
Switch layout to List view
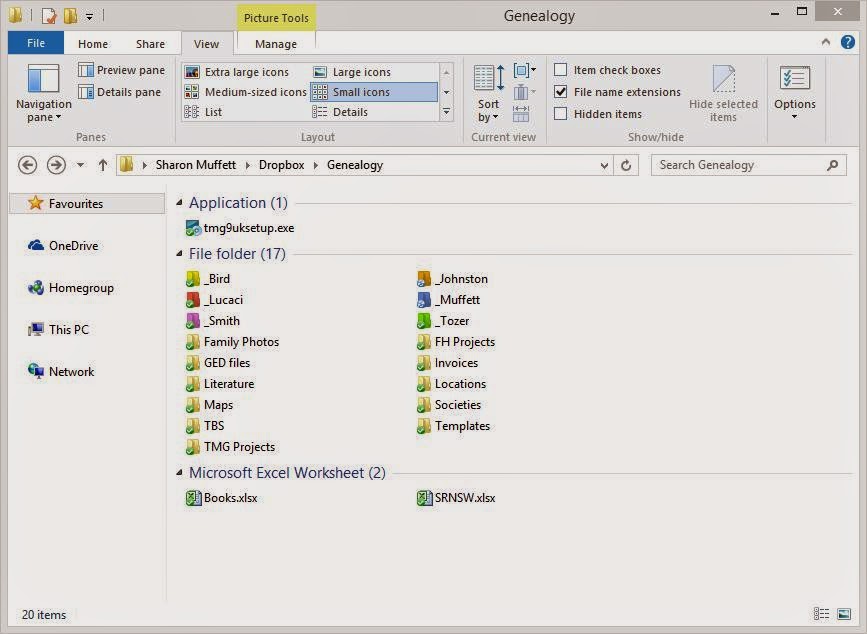[x=203, y=112]
